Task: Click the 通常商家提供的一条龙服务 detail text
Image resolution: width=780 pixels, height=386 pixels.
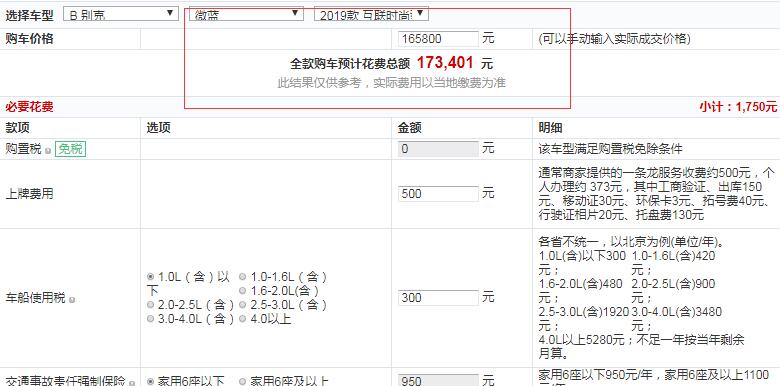Action: 656,194
